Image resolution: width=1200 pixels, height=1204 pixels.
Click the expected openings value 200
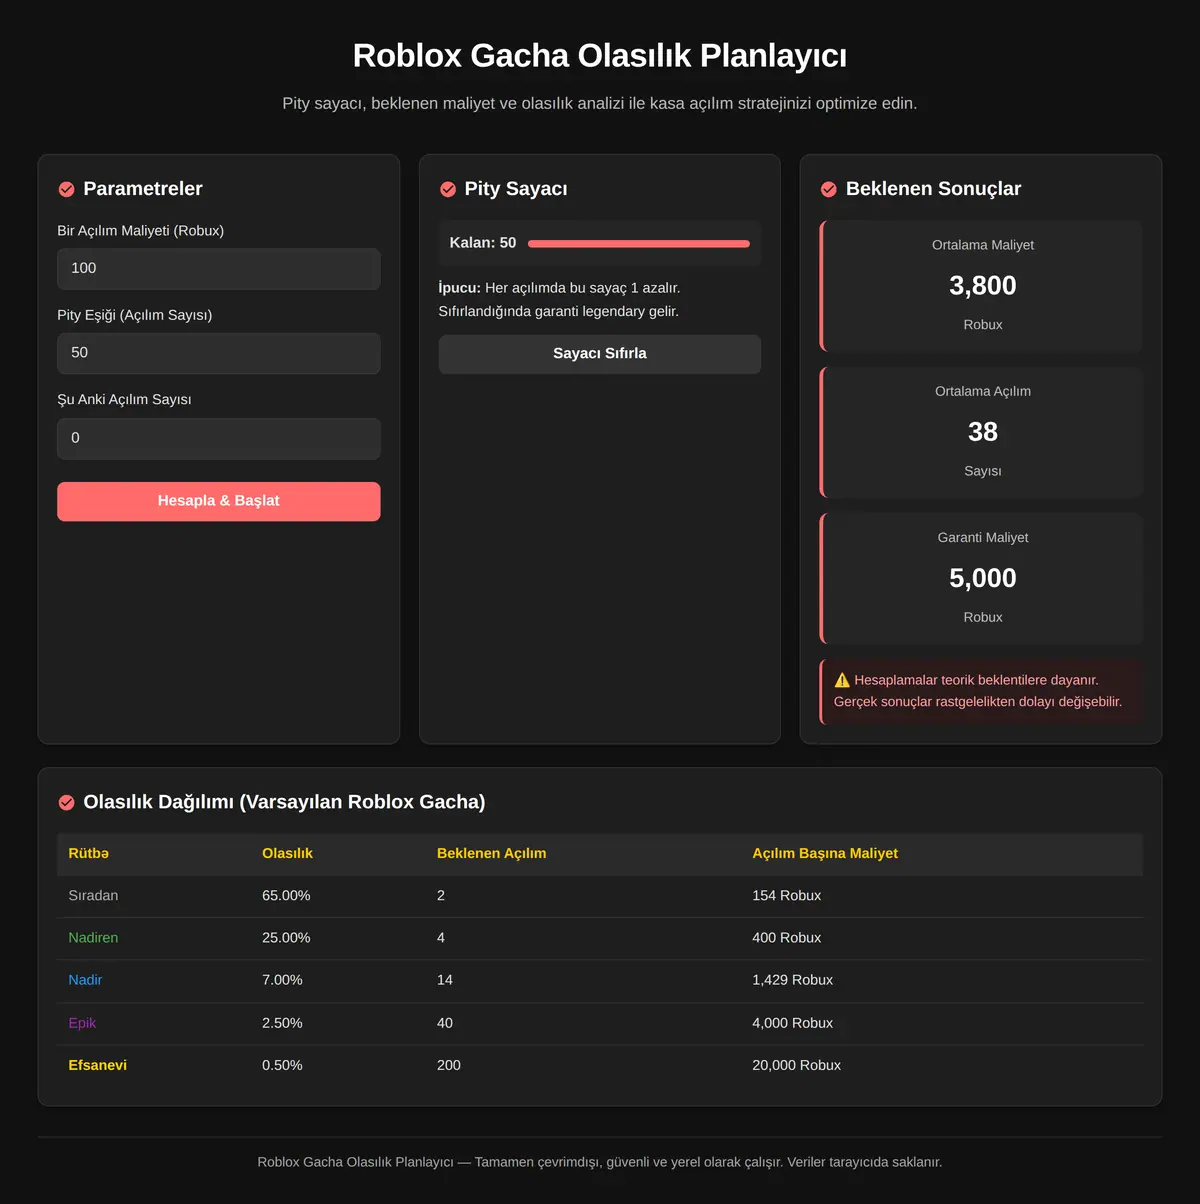449,1065
